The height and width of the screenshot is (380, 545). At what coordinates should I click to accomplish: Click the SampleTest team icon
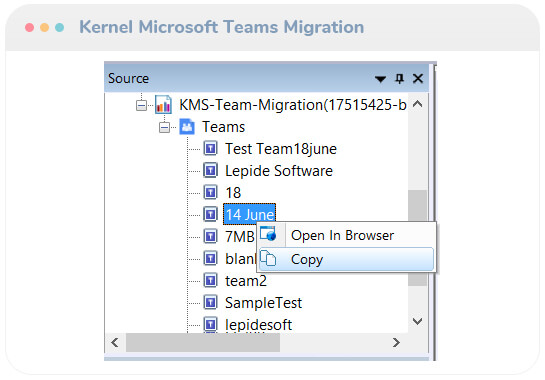[210, 302]
